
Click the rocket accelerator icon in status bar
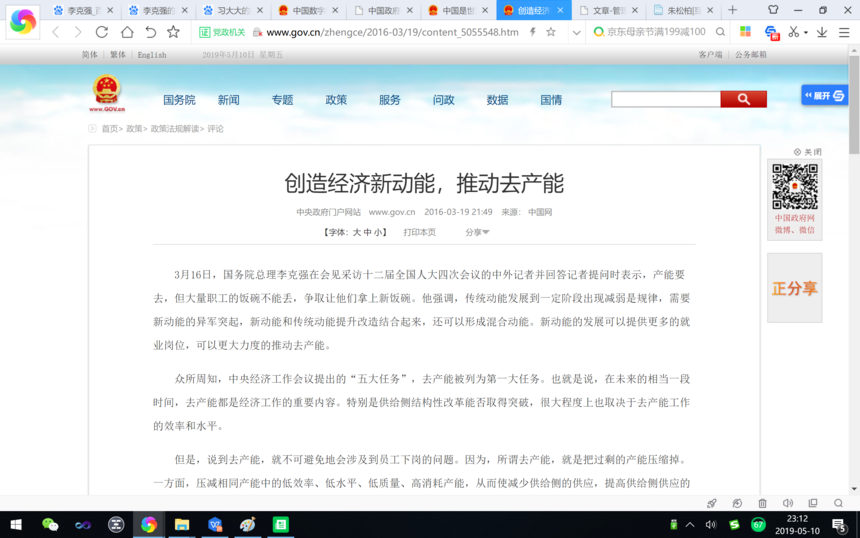712,503
